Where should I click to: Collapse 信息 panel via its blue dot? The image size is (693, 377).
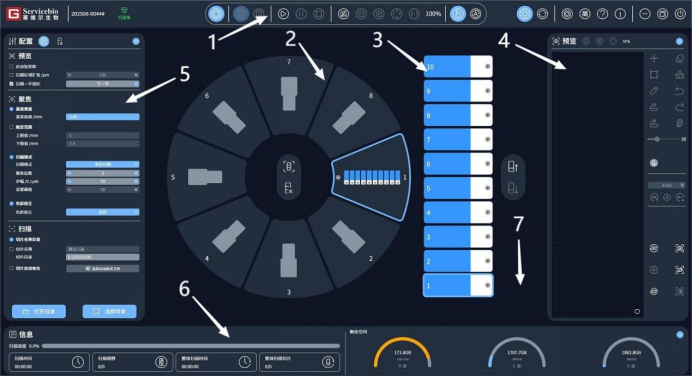coord(680,335)
